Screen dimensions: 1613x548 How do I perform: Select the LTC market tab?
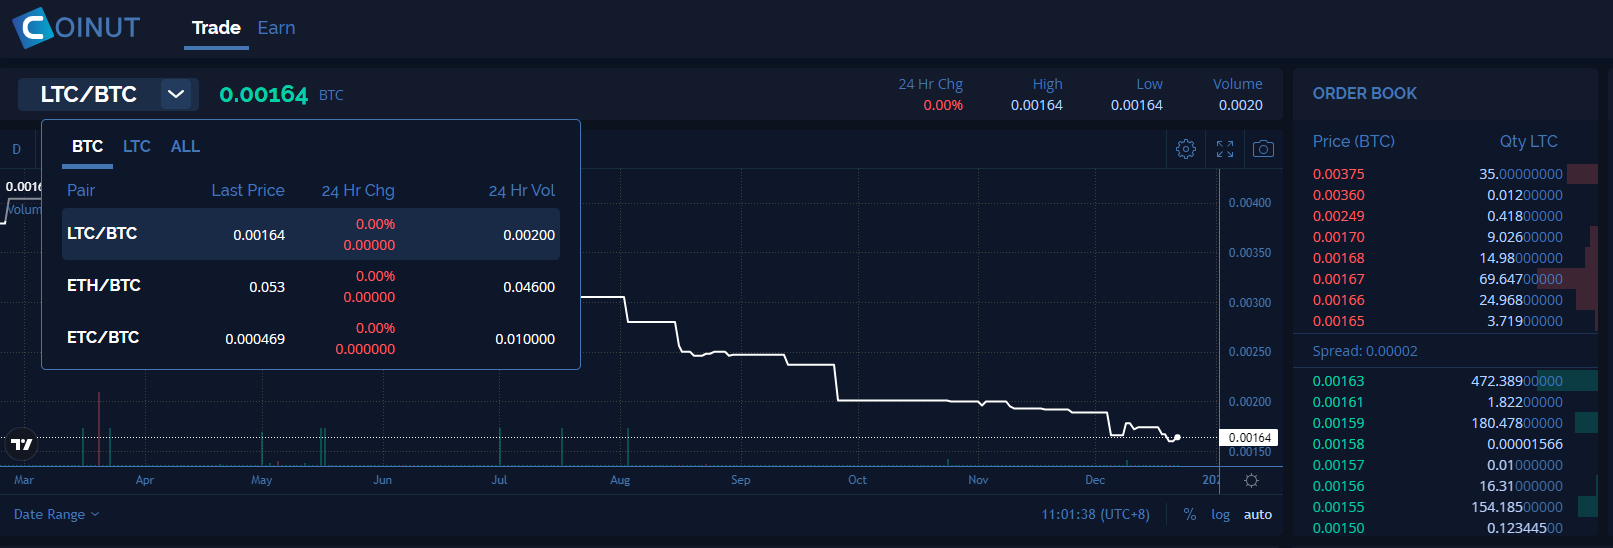pyautogui.click(x=137, y=146)
